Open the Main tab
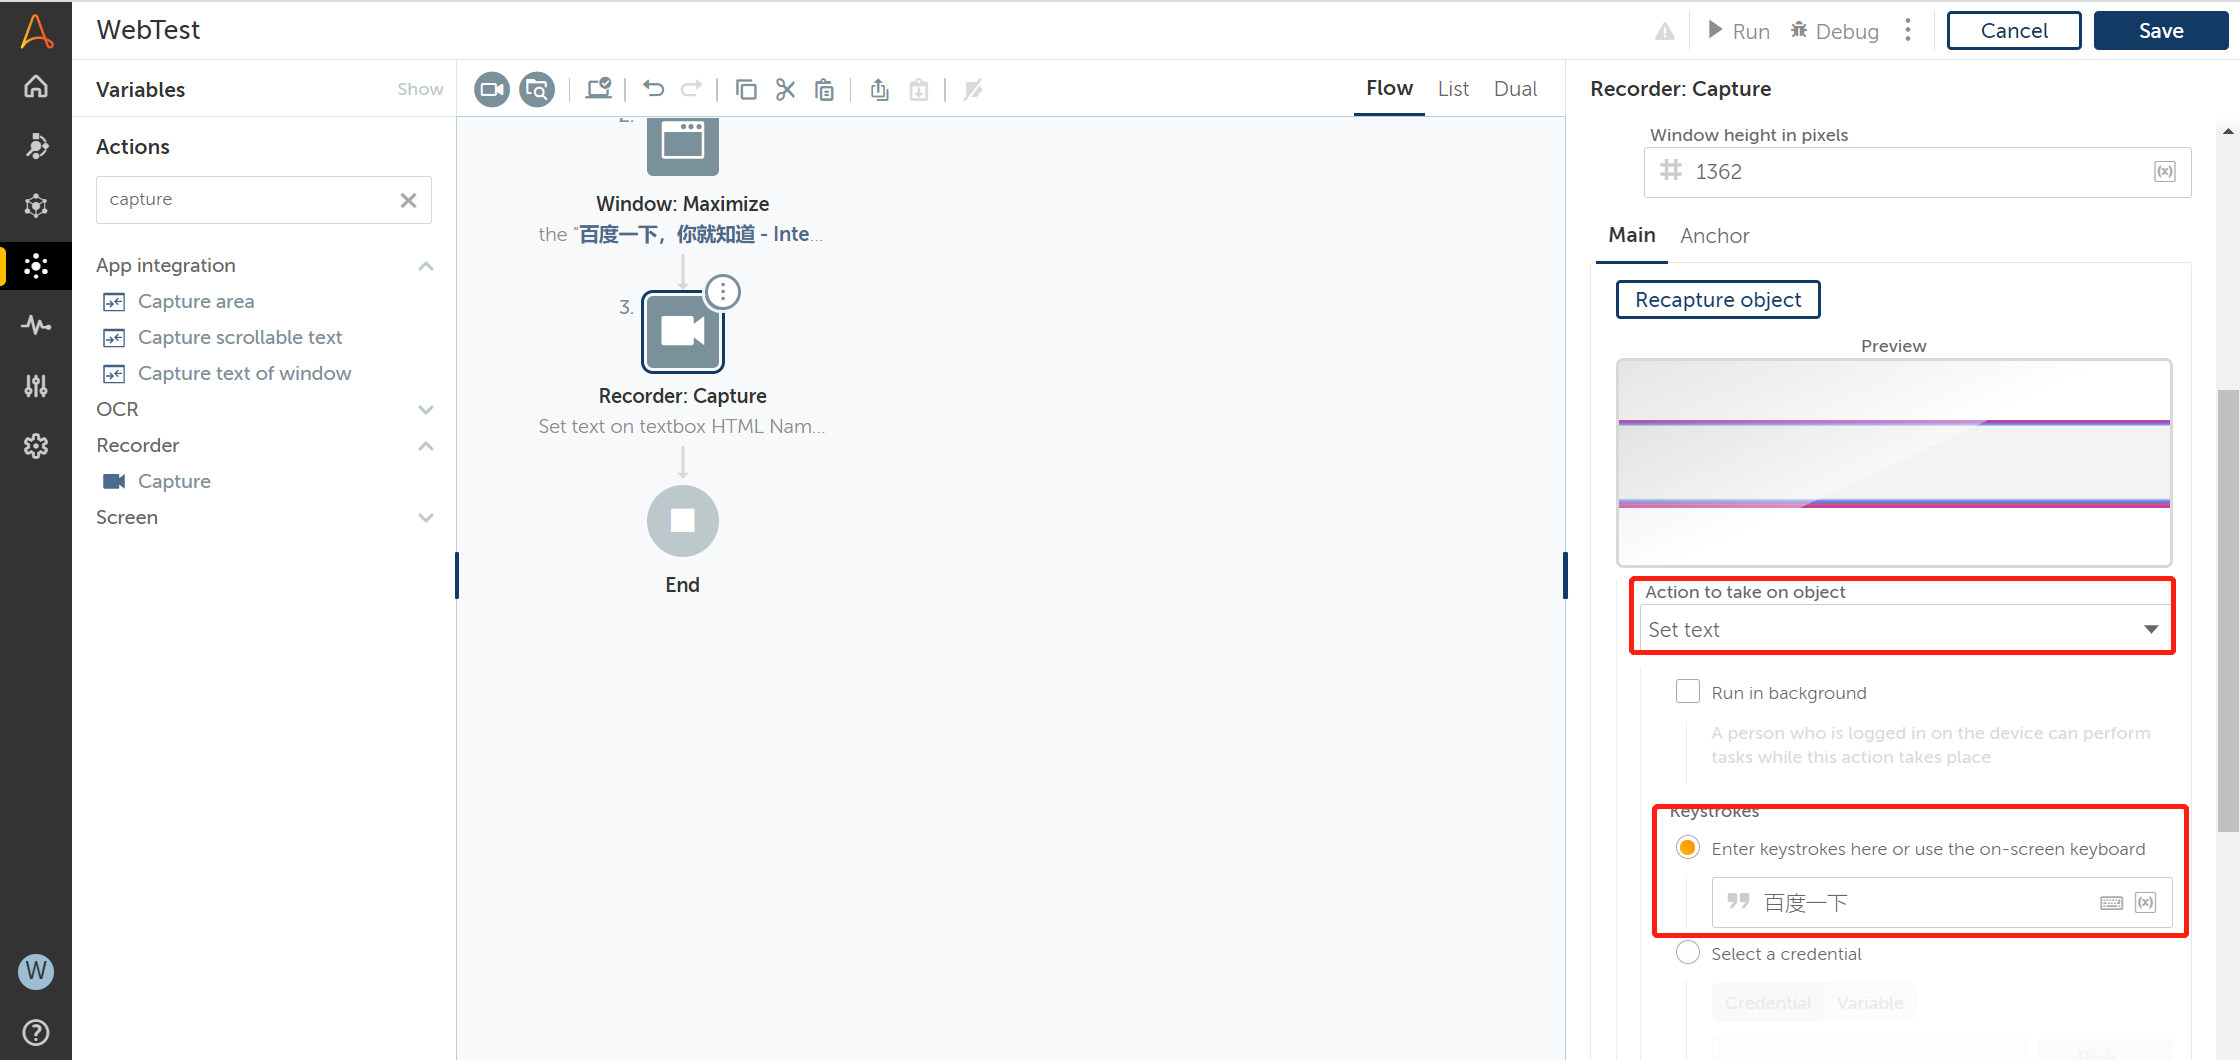 (1632, 236)
